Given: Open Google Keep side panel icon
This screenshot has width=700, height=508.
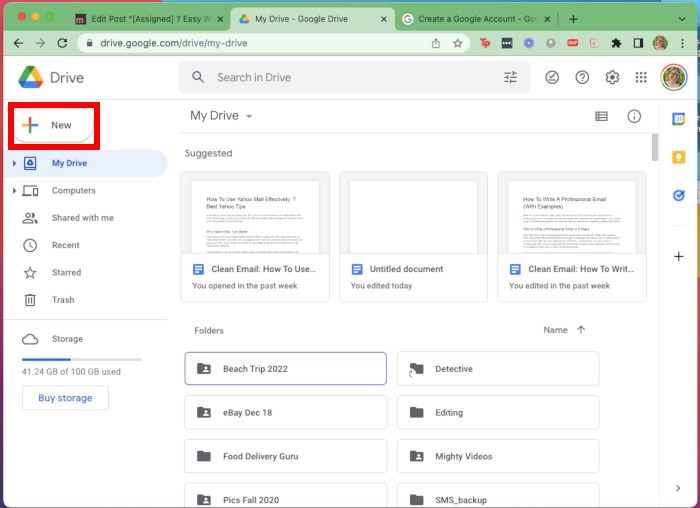Looking at the screenshot, I should click(x=679, y=157).
